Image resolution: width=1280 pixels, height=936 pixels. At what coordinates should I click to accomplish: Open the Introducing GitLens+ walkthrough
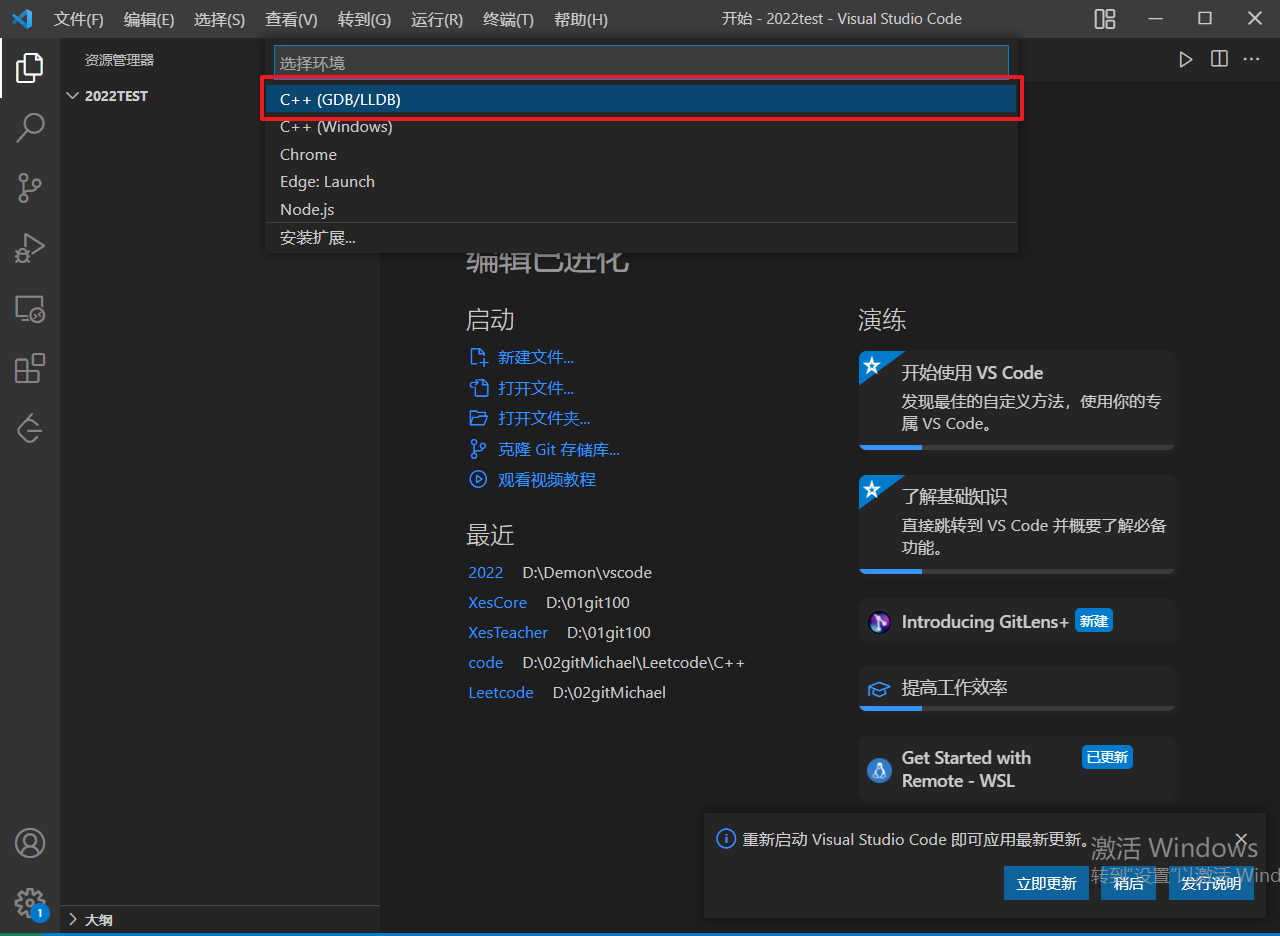[1017, 622]
